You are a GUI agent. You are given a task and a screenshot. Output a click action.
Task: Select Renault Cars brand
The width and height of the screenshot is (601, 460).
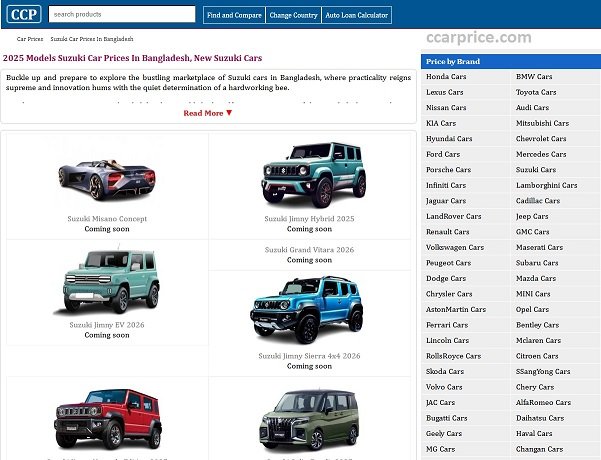click(447, 232)
